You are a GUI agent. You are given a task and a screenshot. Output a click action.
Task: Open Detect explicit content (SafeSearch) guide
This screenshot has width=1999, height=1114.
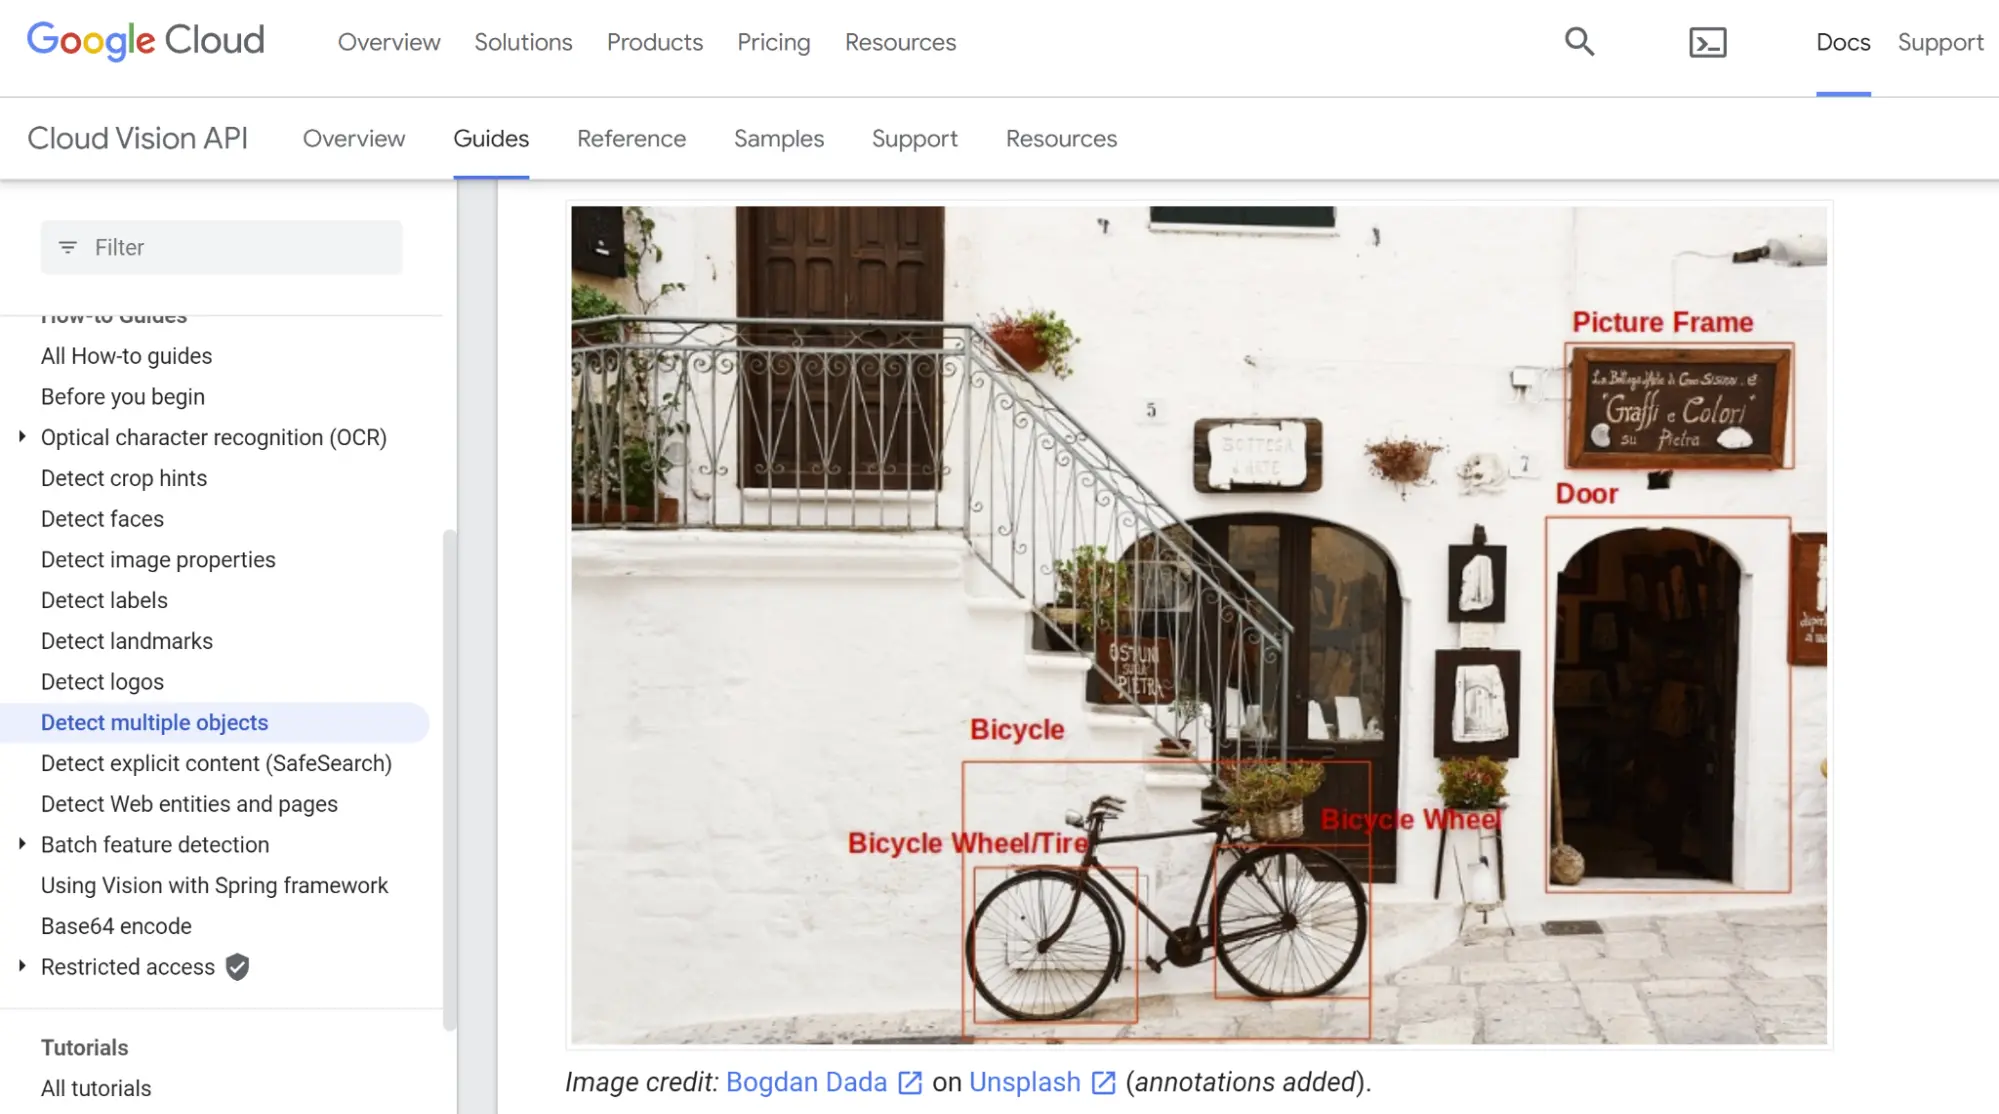click(x=216, y=763)
